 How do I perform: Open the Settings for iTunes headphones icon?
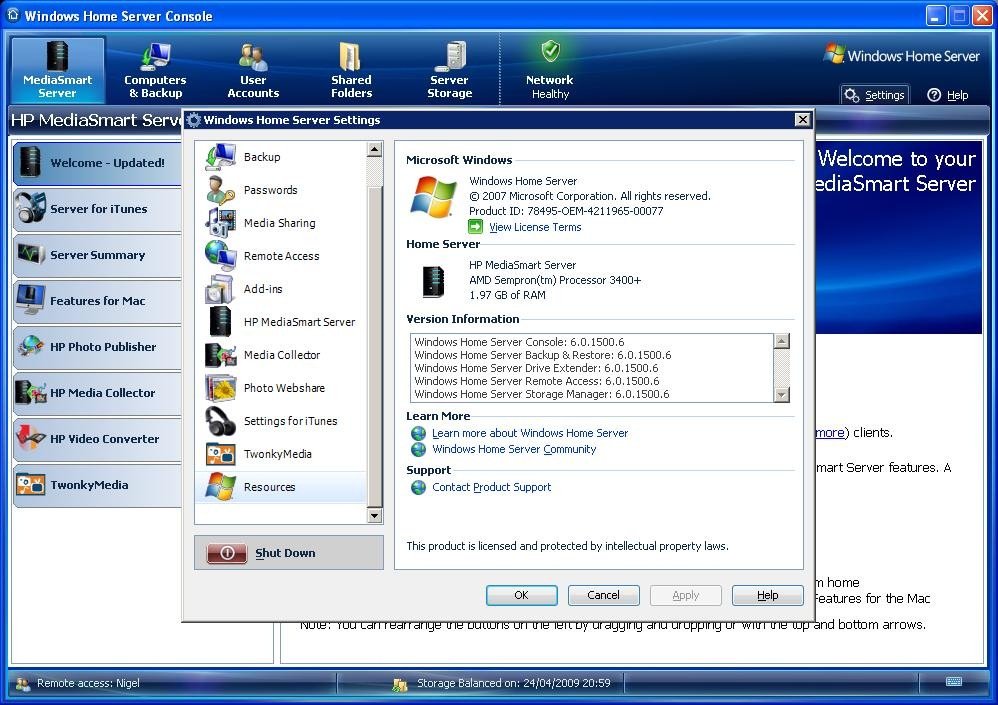pos(220,421)
